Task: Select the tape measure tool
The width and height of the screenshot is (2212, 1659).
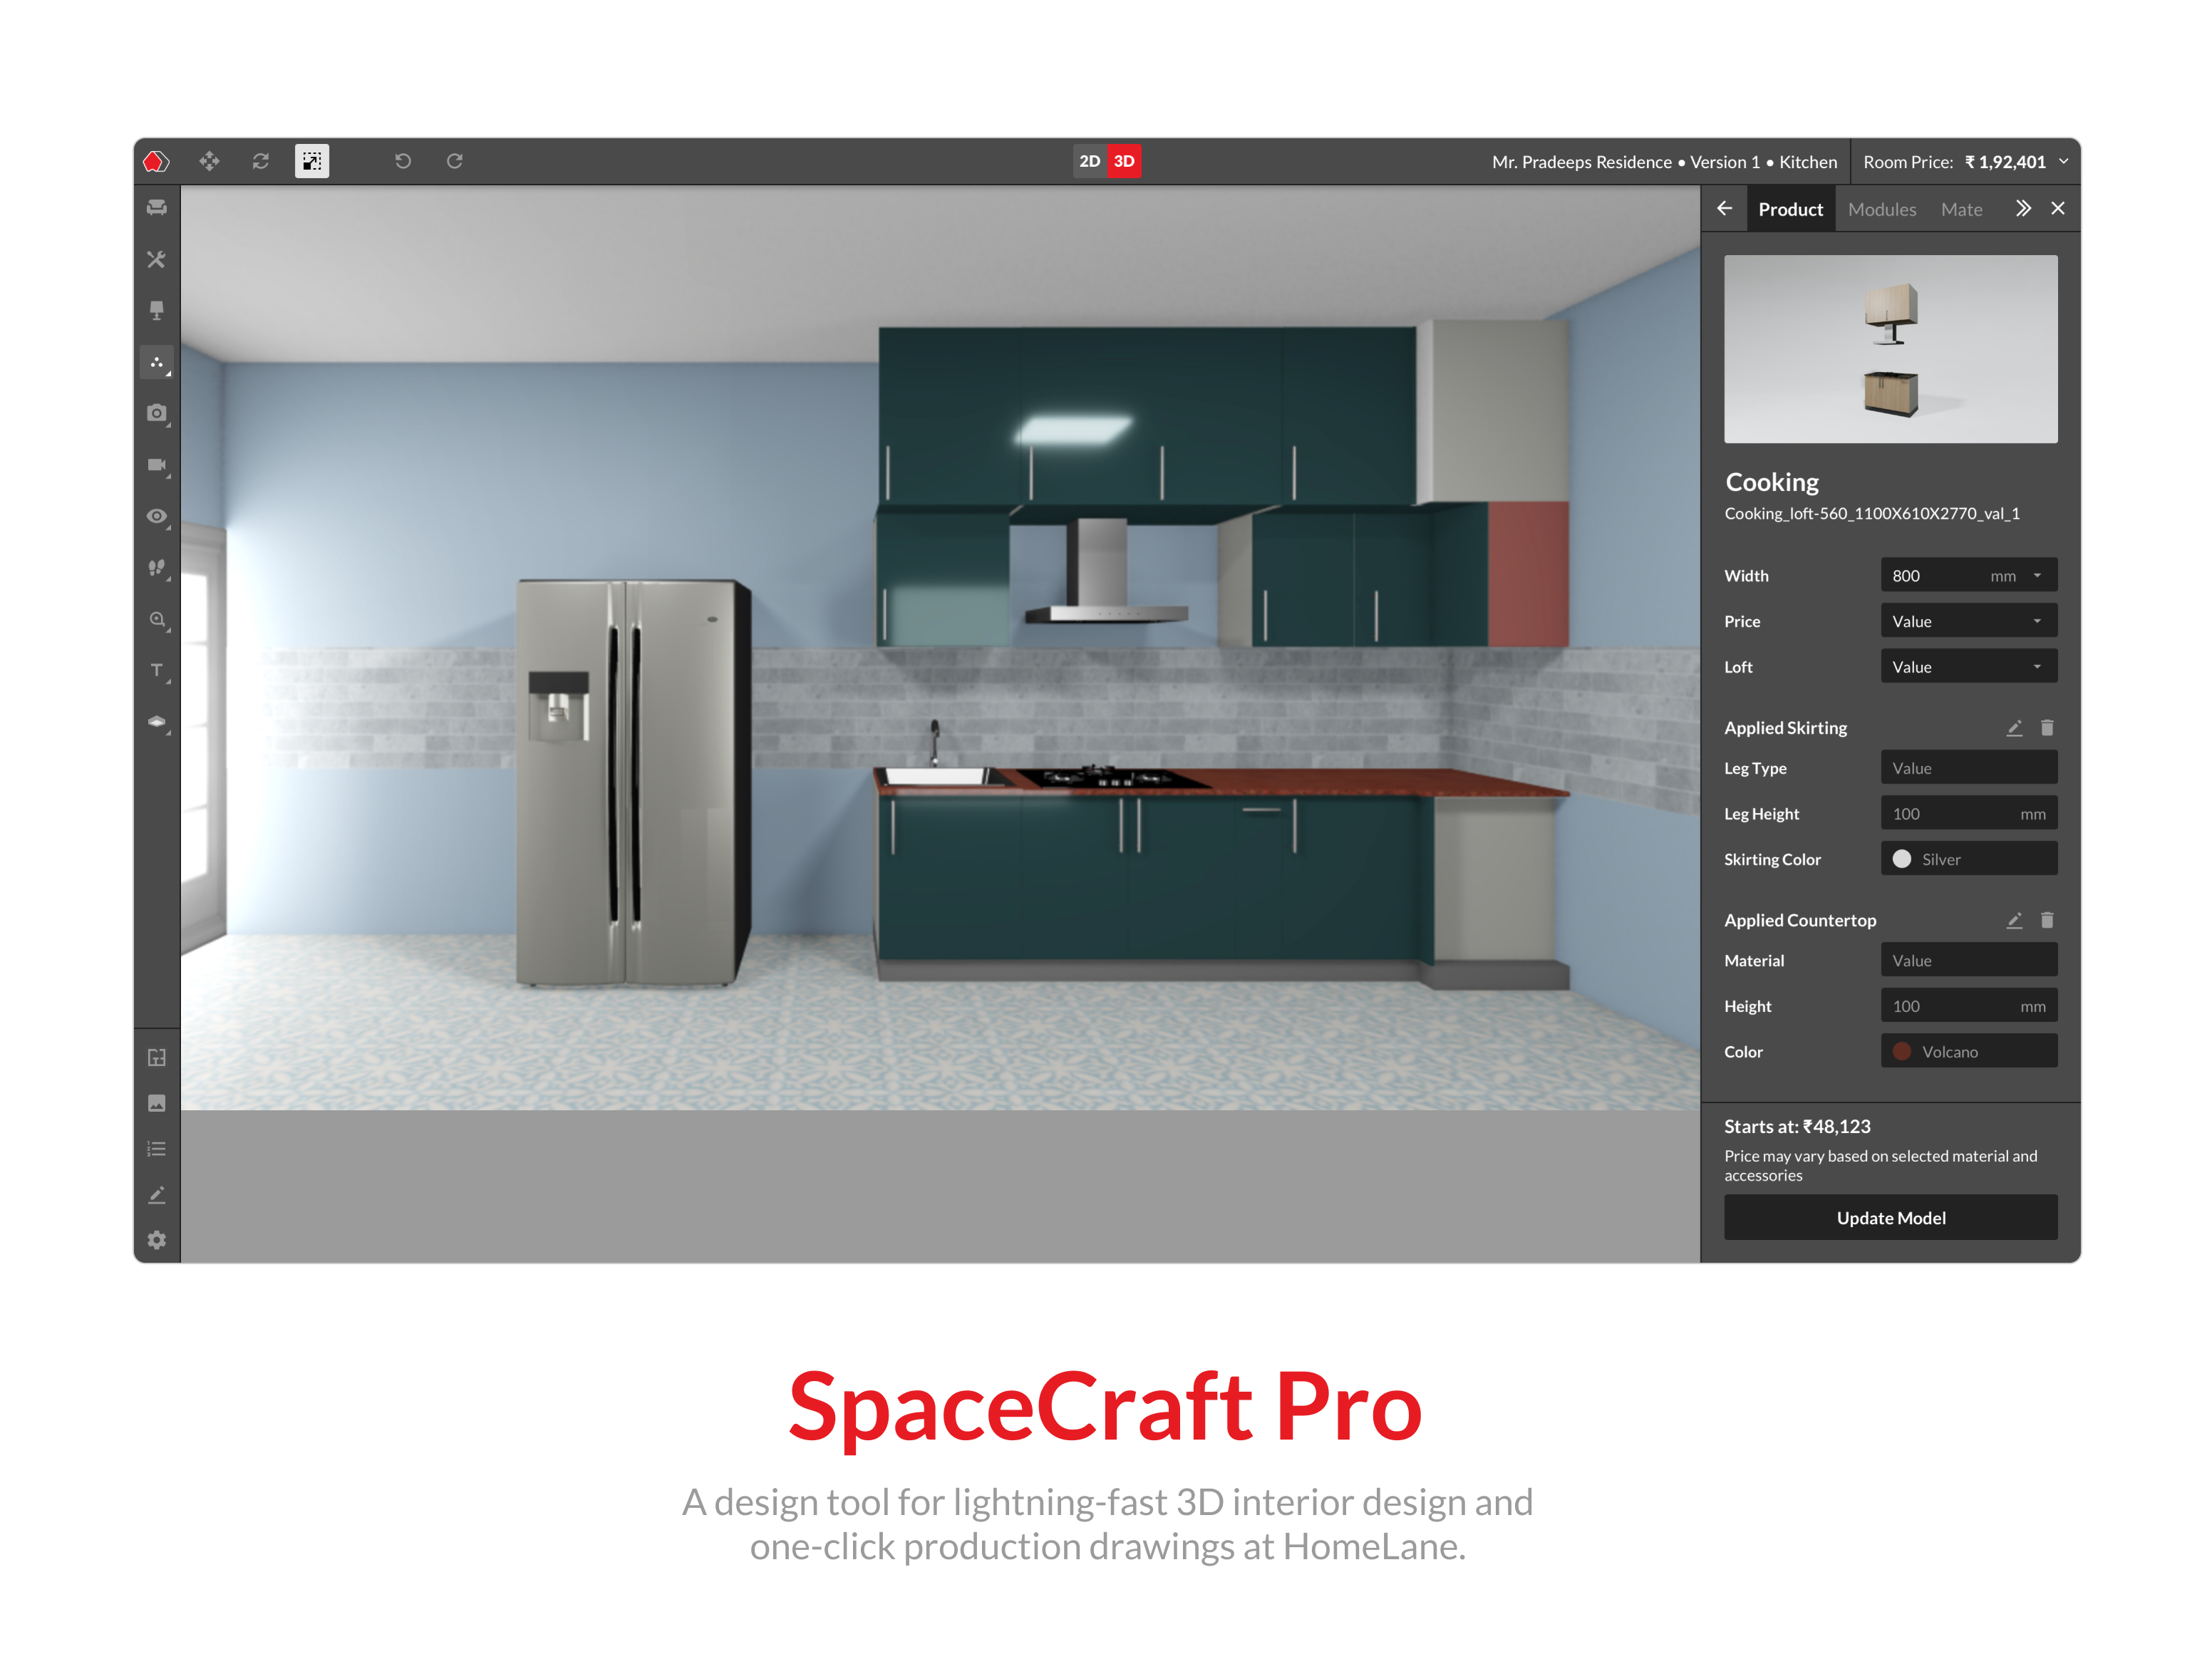Action: tap(157, 619)
